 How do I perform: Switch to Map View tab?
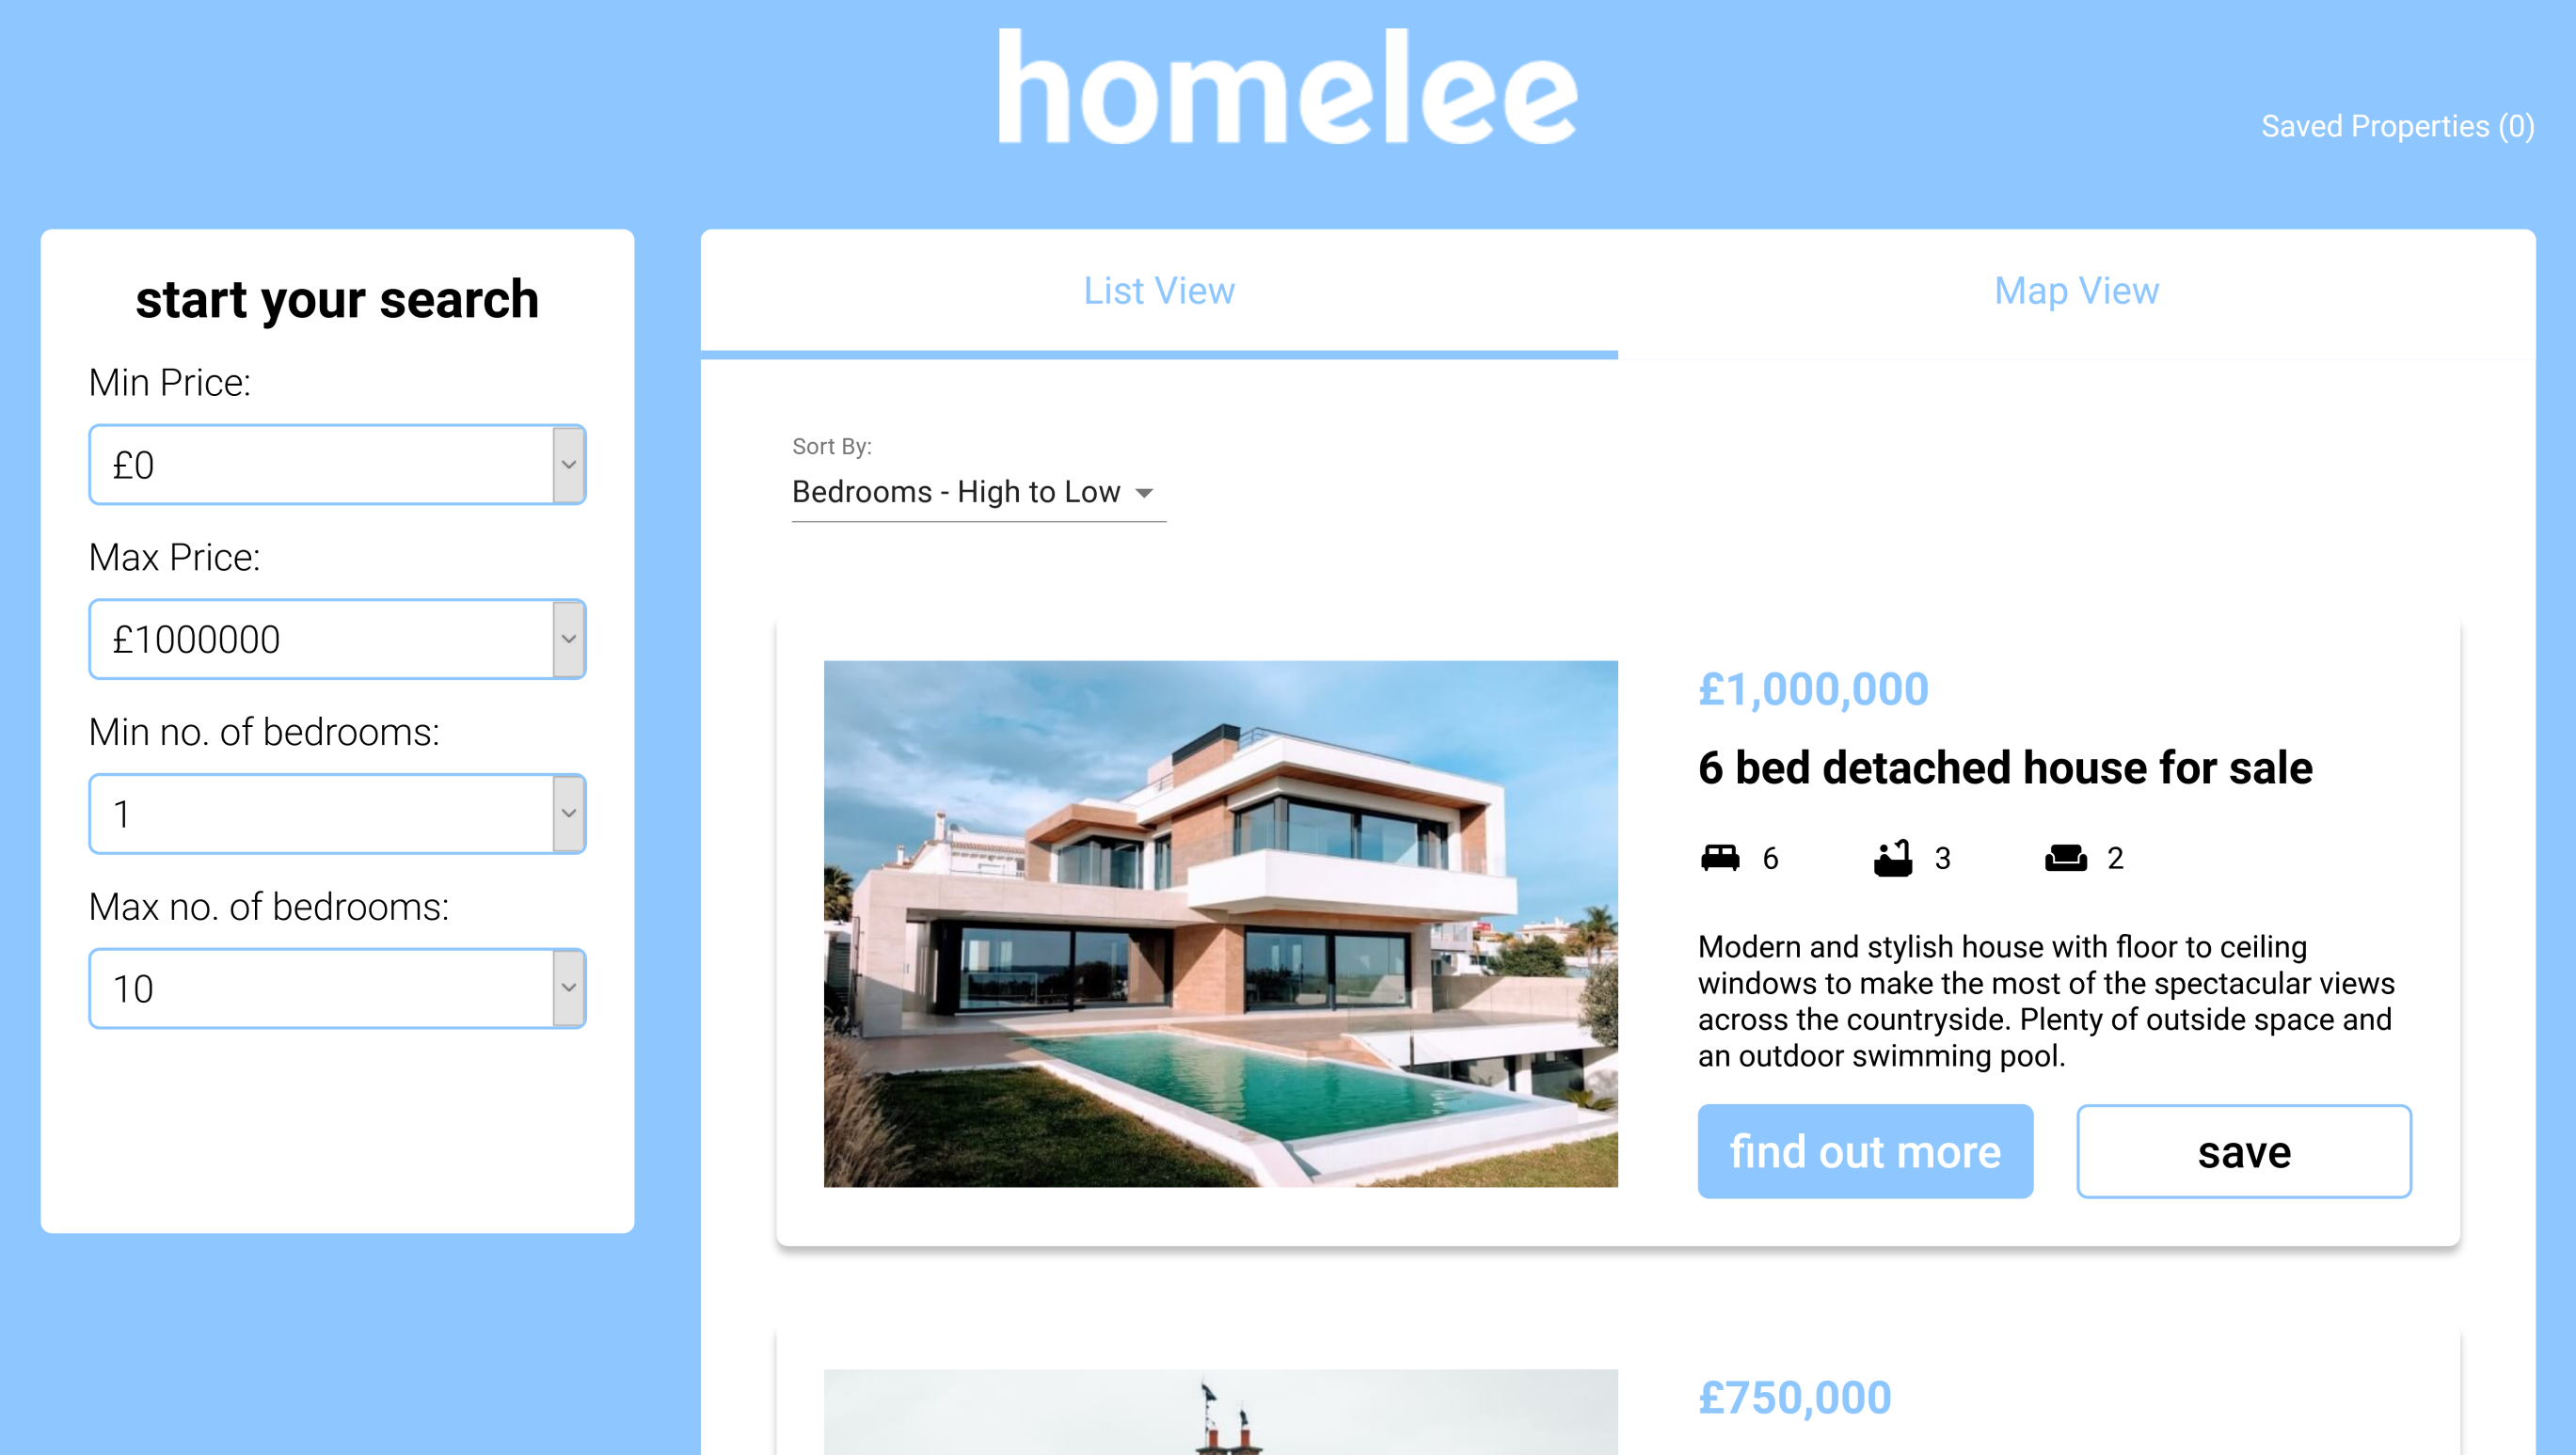click(2075, 290)
